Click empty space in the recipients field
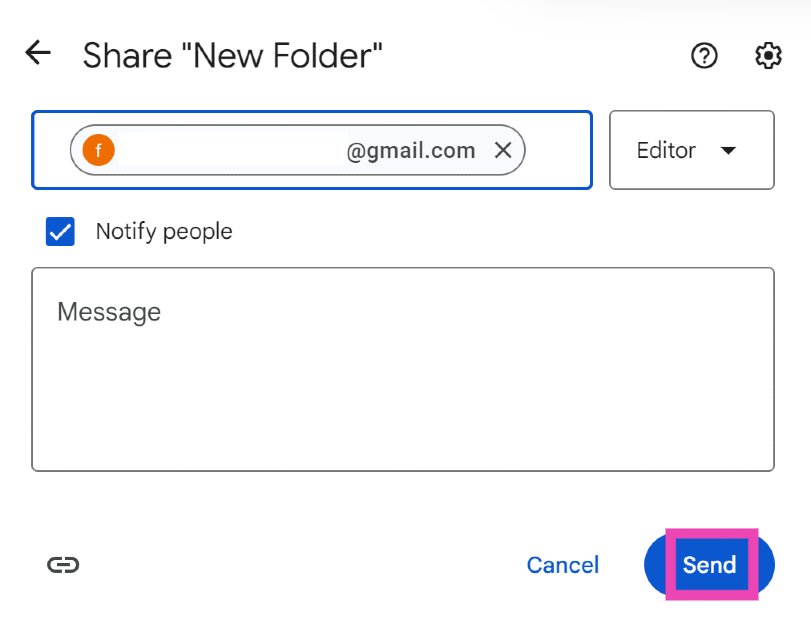The height and width of the screenshot is (628, 811). 558,150
